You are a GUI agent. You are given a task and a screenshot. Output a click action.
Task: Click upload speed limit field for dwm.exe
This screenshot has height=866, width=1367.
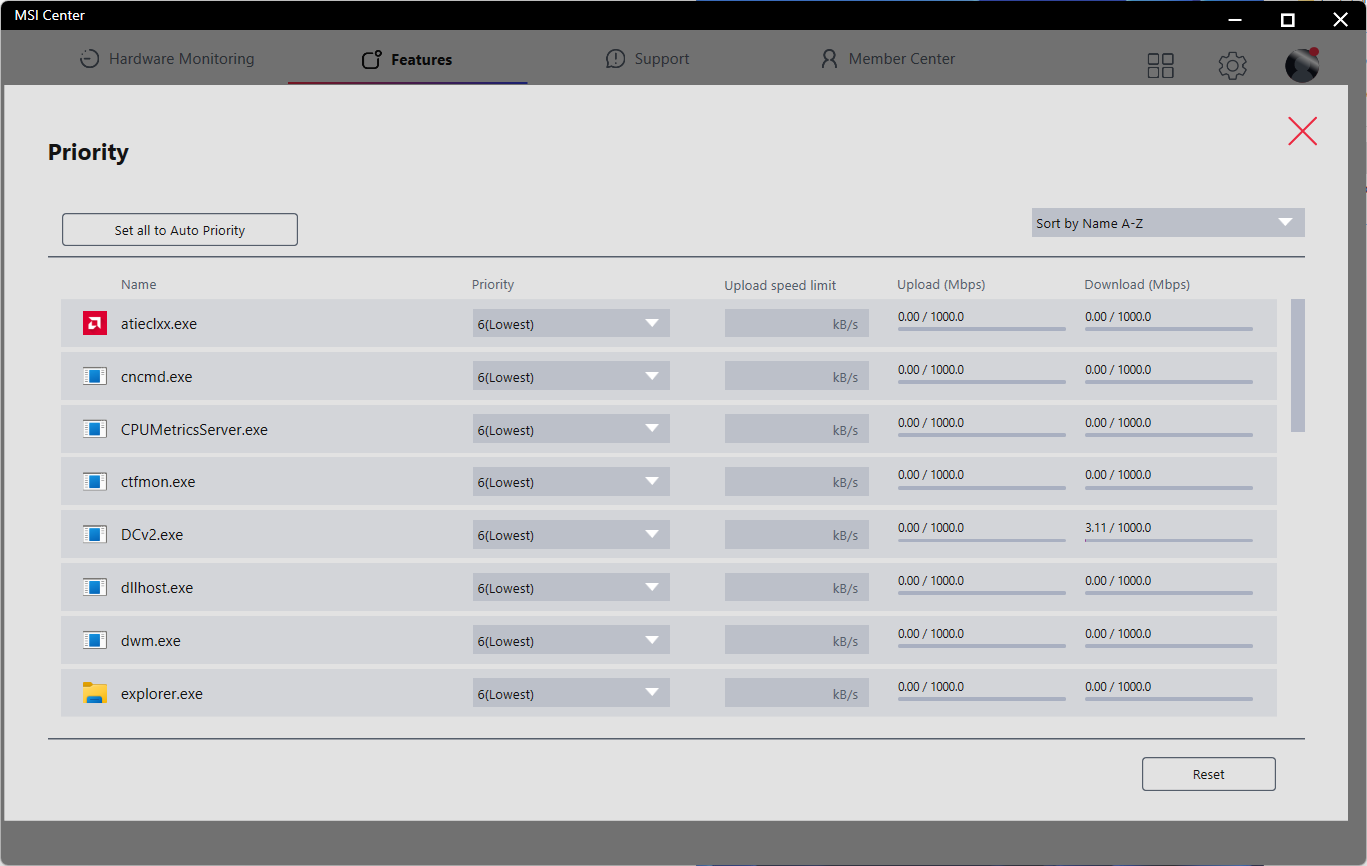pos(797,641)
